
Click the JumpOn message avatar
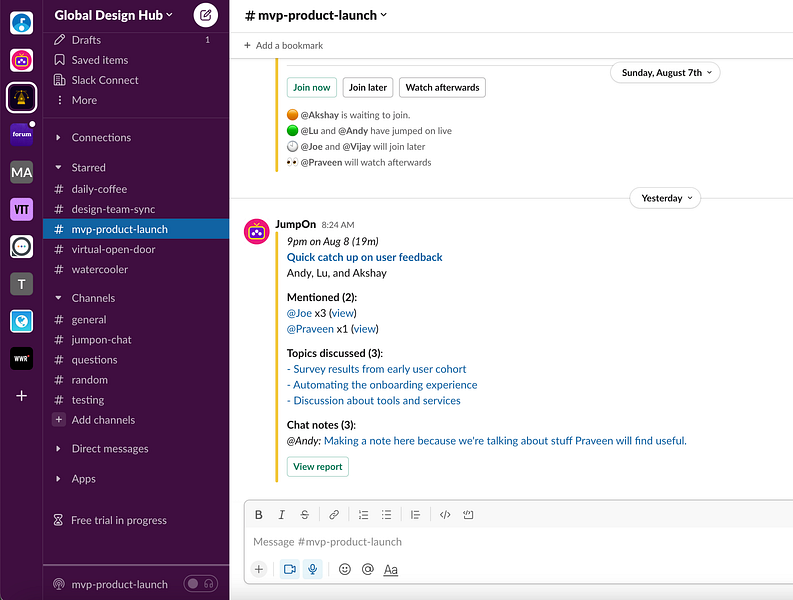tap(256, 232)
